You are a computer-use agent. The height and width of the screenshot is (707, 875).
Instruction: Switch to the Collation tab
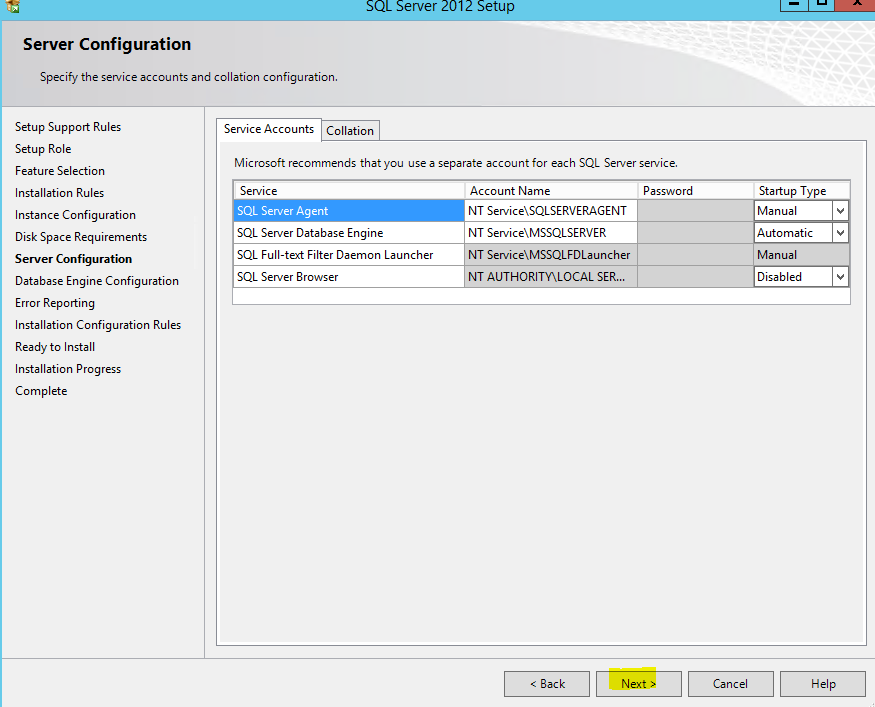pyautogui.click(x=350, y=131)
